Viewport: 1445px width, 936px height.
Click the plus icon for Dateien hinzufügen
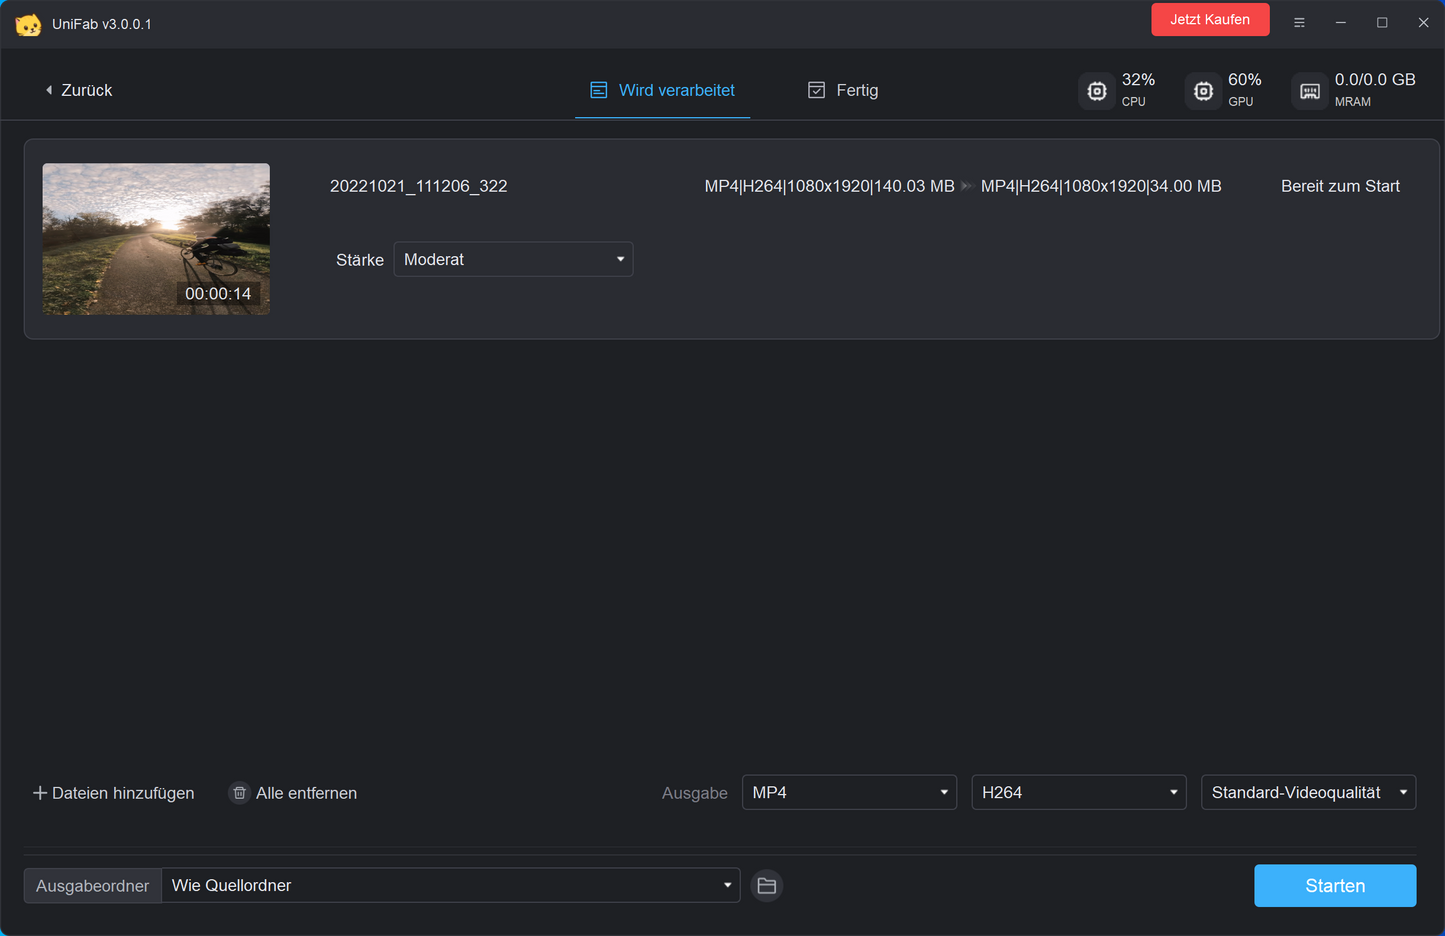point(40,792)
